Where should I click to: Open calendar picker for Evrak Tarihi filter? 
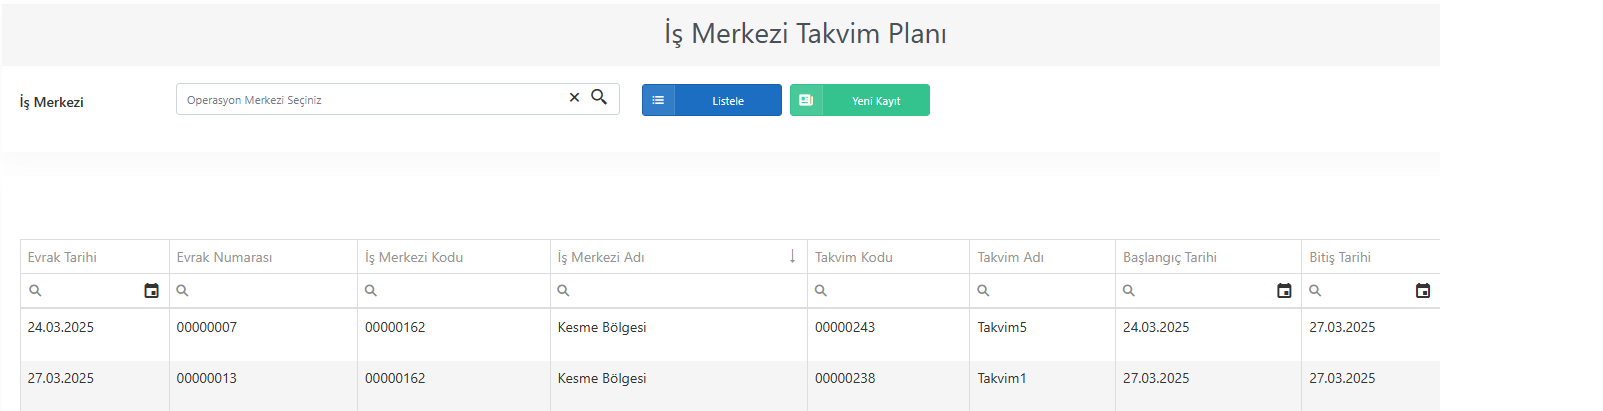151,291
